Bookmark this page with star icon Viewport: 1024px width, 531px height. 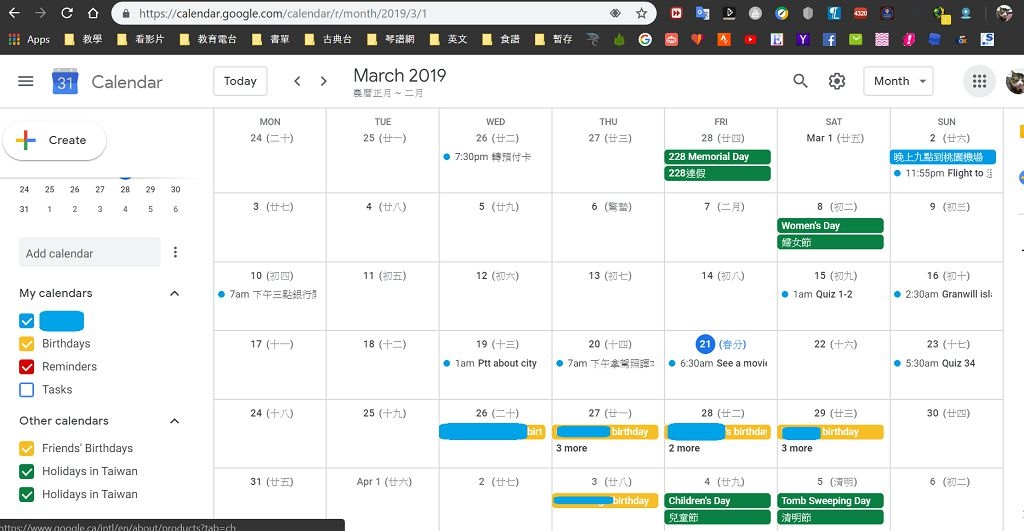(641, 13)
